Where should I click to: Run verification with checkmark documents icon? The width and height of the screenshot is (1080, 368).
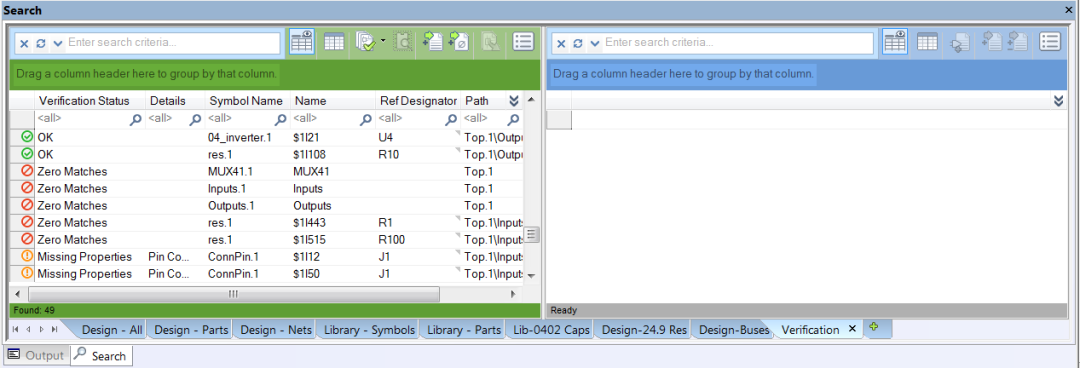click(x=365, y=41)
